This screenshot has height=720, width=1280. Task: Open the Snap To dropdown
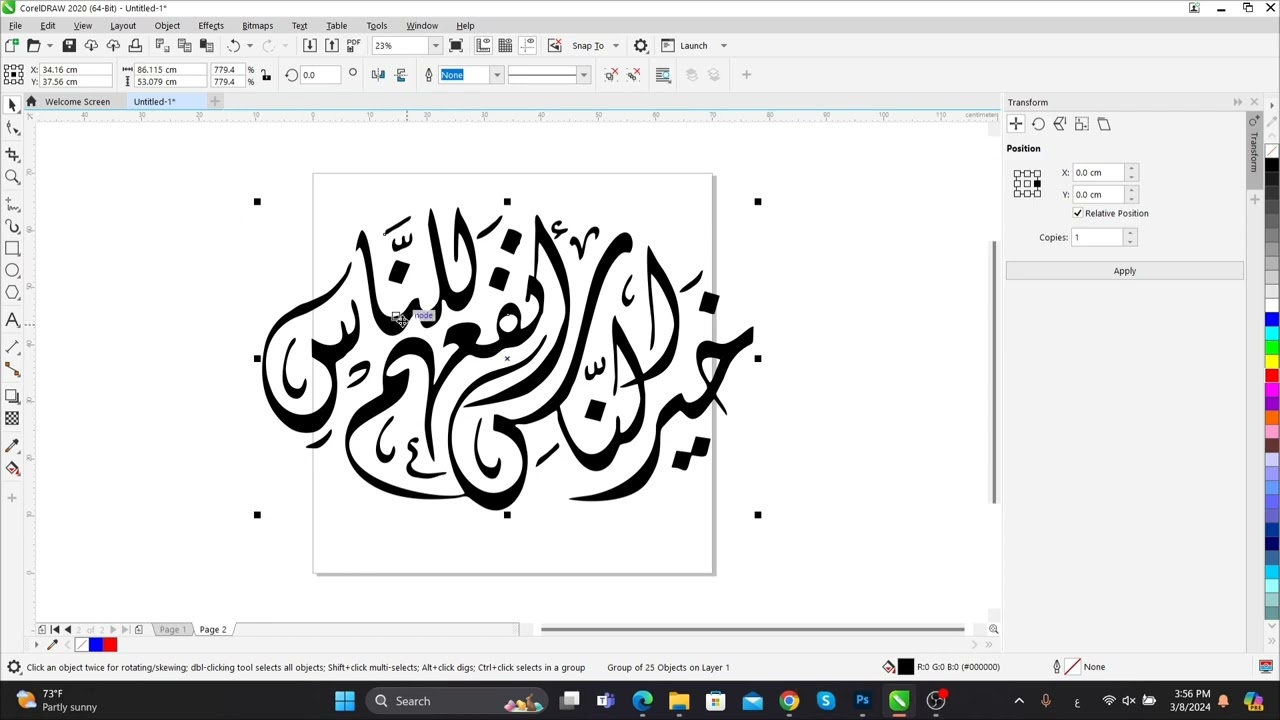pyautogui.click(x=616, y=46)
